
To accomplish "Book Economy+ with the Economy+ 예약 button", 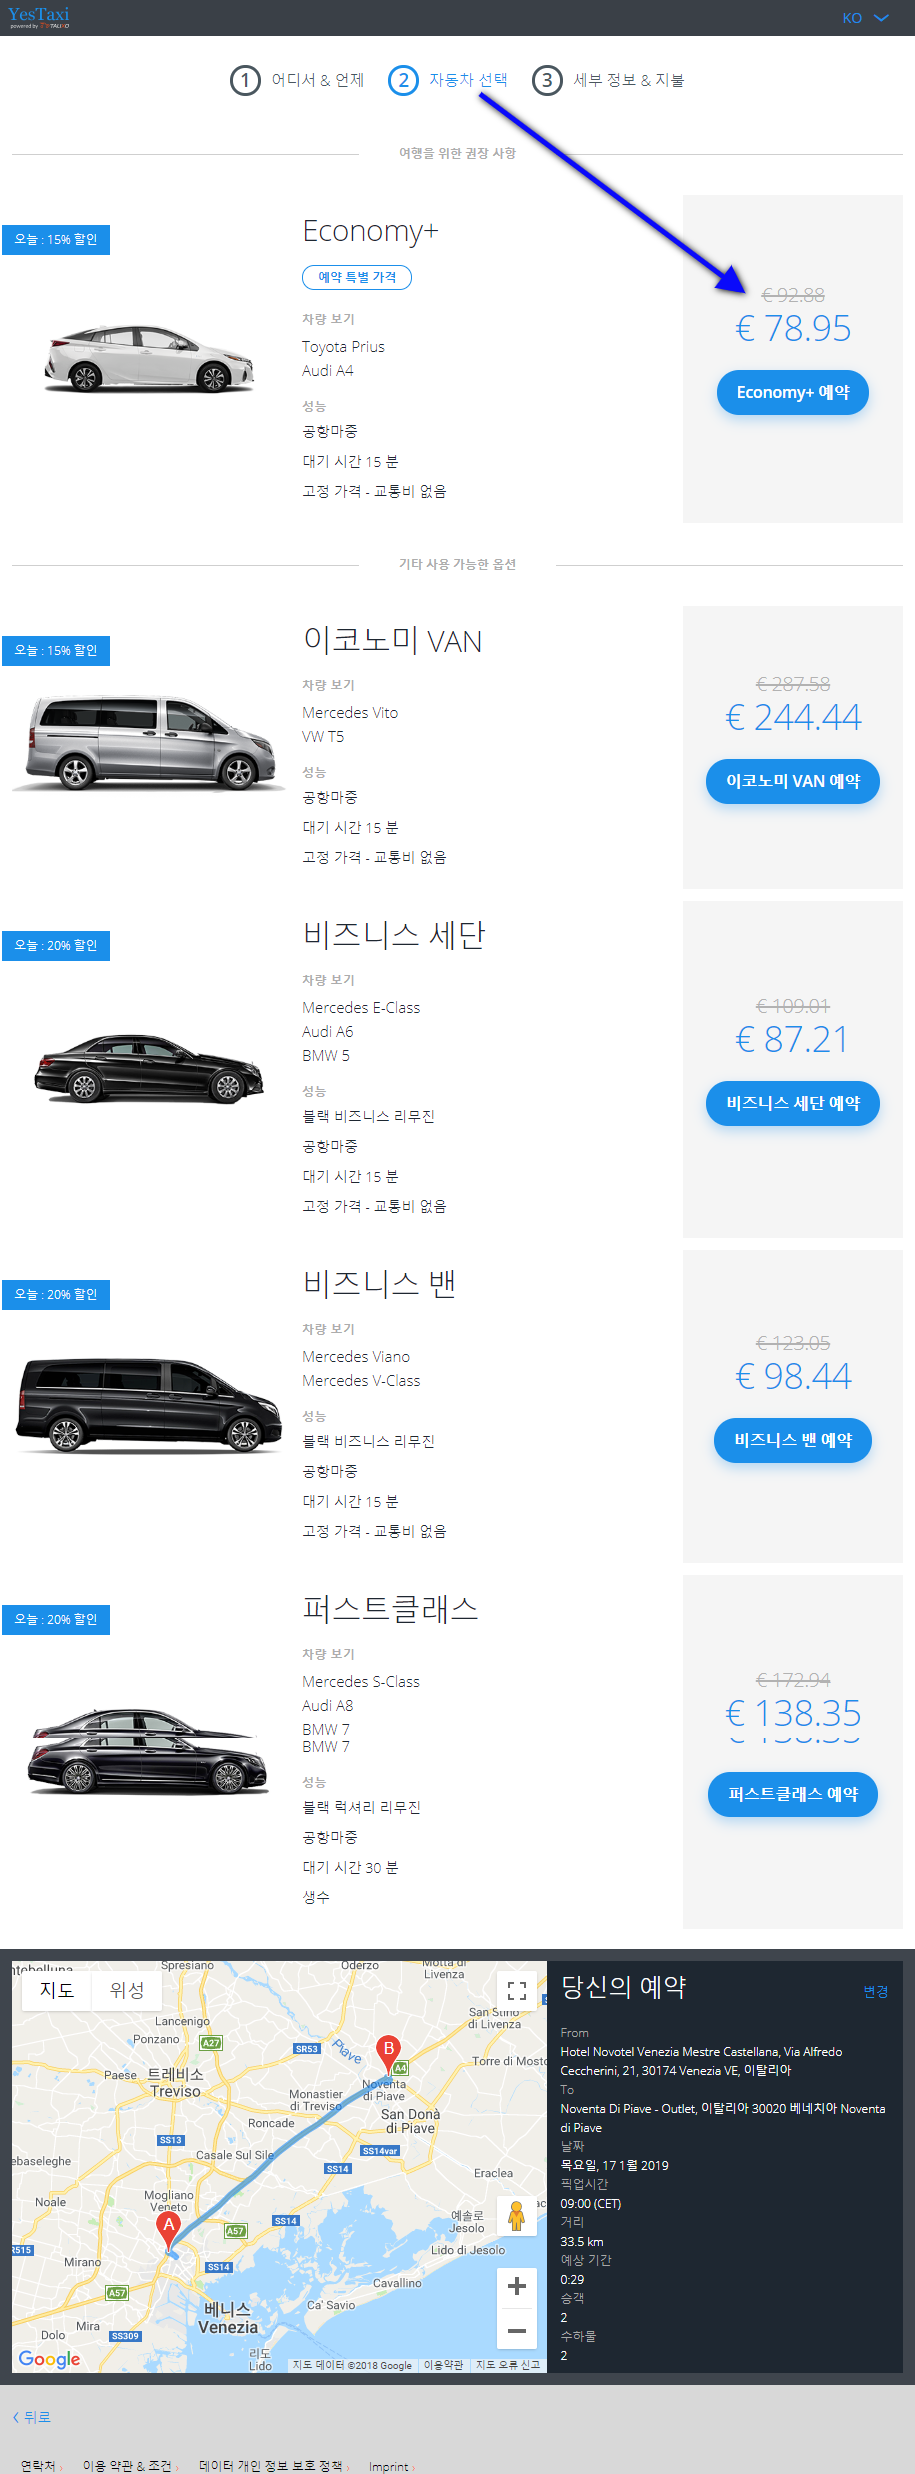I will coord(793,392).
